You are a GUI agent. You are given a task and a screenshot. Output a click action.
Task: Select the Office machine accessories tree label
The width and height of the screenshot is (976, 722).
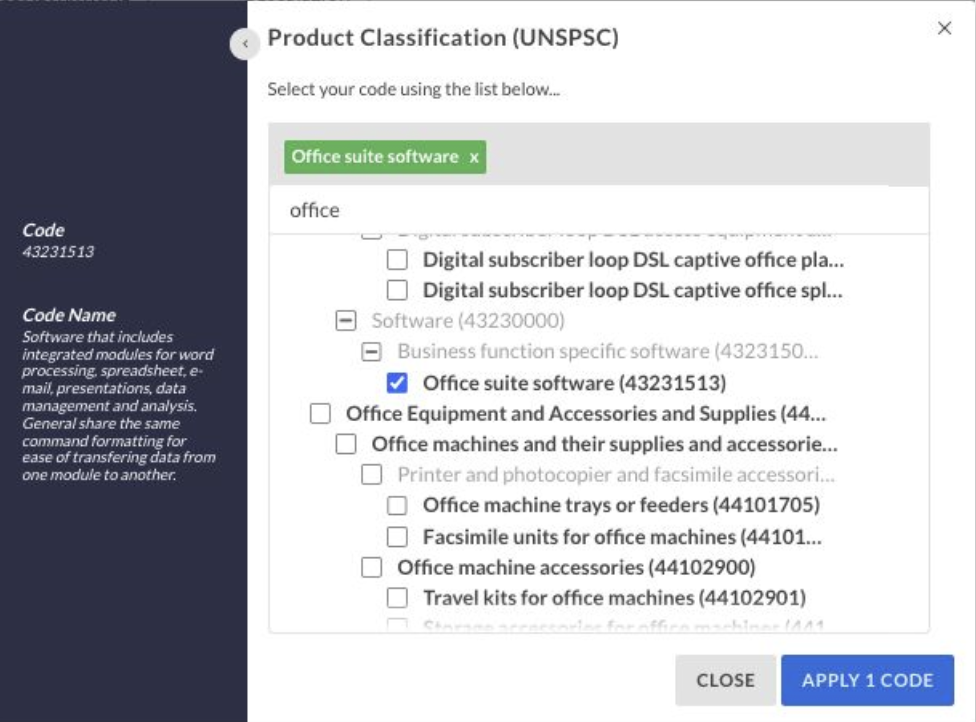pyautogui.click(x=576, y=568)
